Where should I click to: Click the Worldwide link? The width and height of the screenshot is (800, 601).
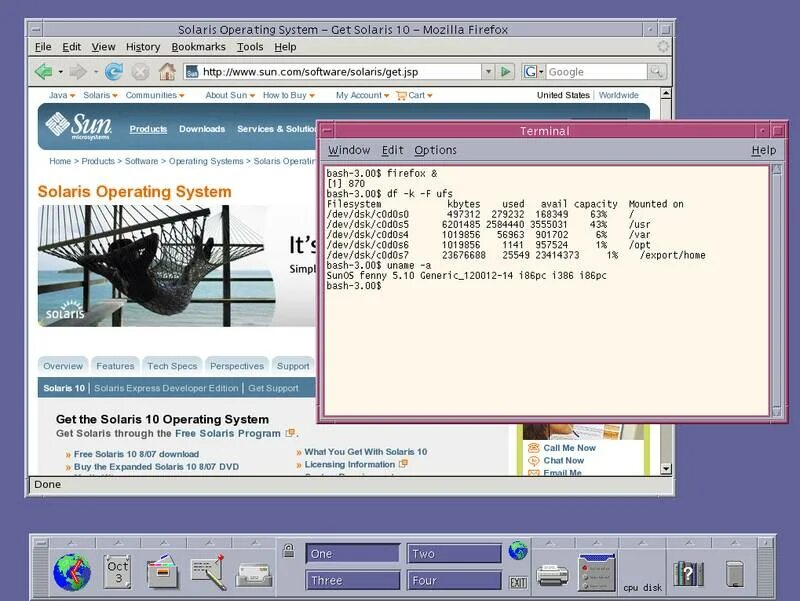tap(618, 95)
